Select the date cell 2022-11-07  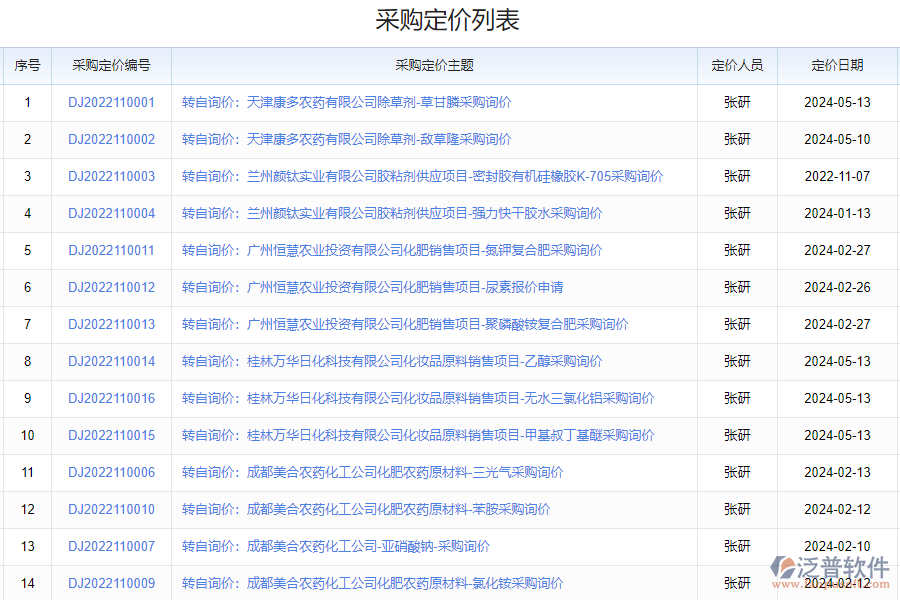click(x=837, y=176)
